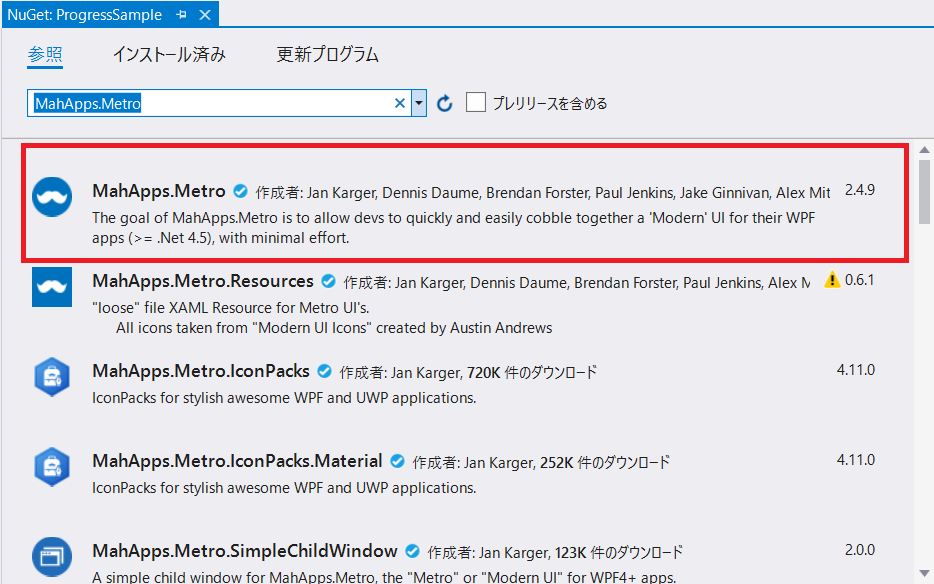Click the MahApps.Metro mustache package icon

tap(52, 197)
